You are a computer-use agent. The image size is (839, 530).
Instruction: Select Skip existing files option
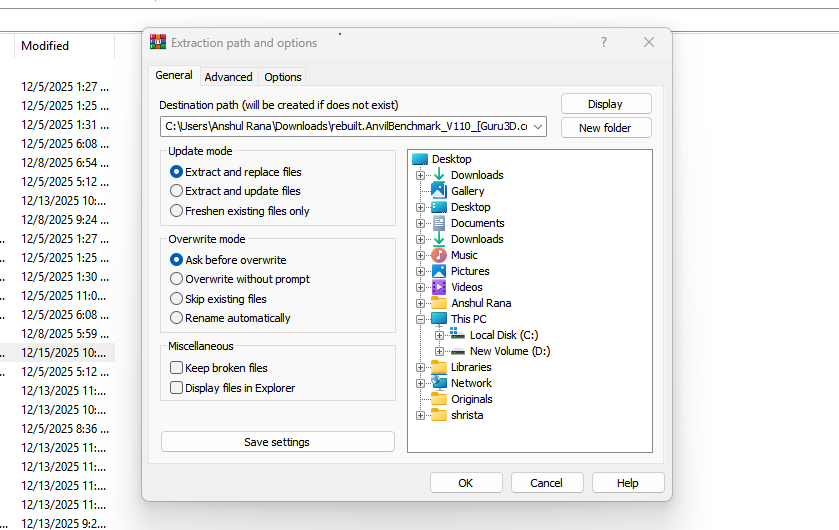coord(176,298)
